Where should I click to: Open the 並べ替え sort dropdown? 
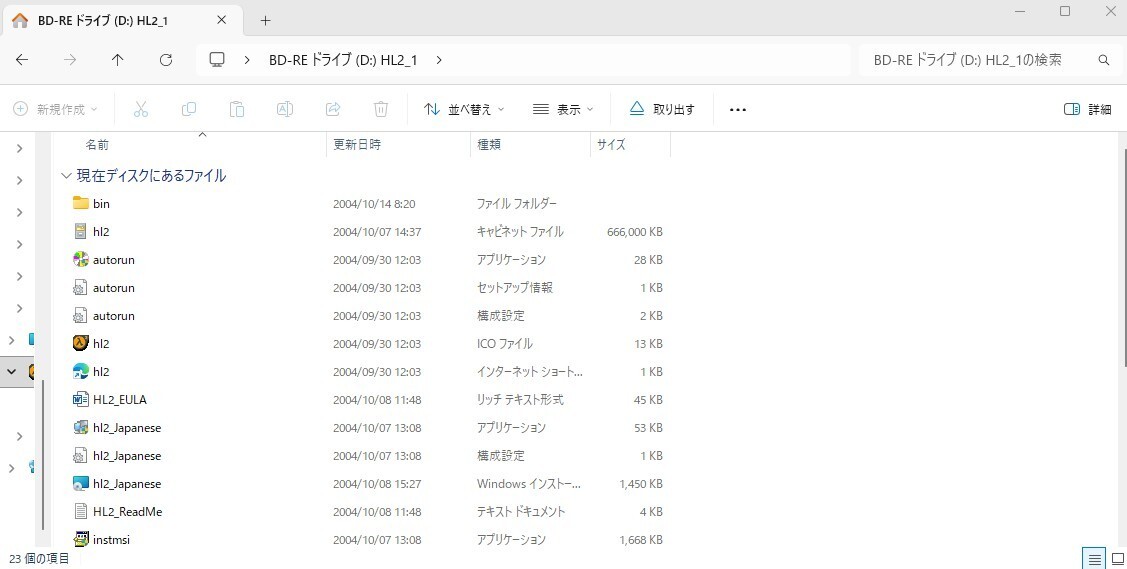tap(464, 109)
